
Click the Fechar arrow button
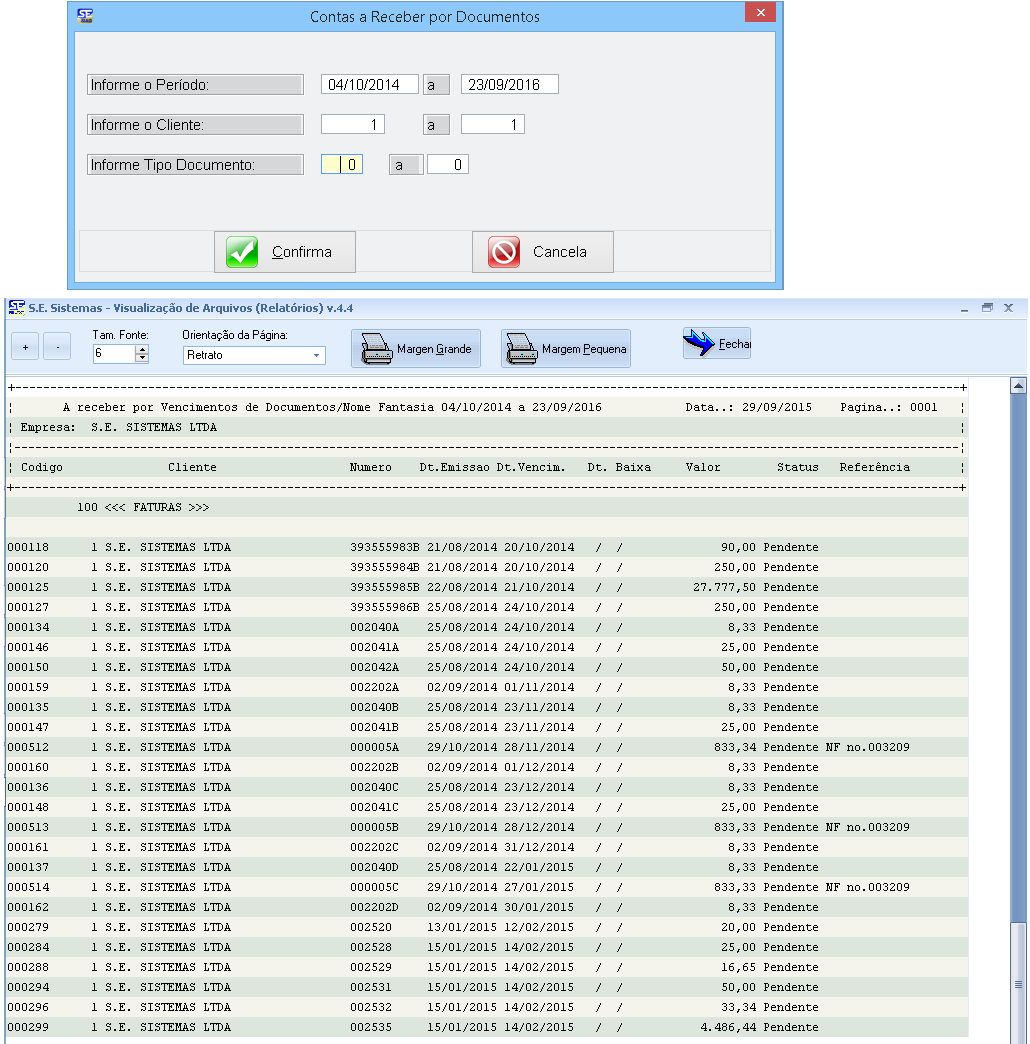coord(717,344)
